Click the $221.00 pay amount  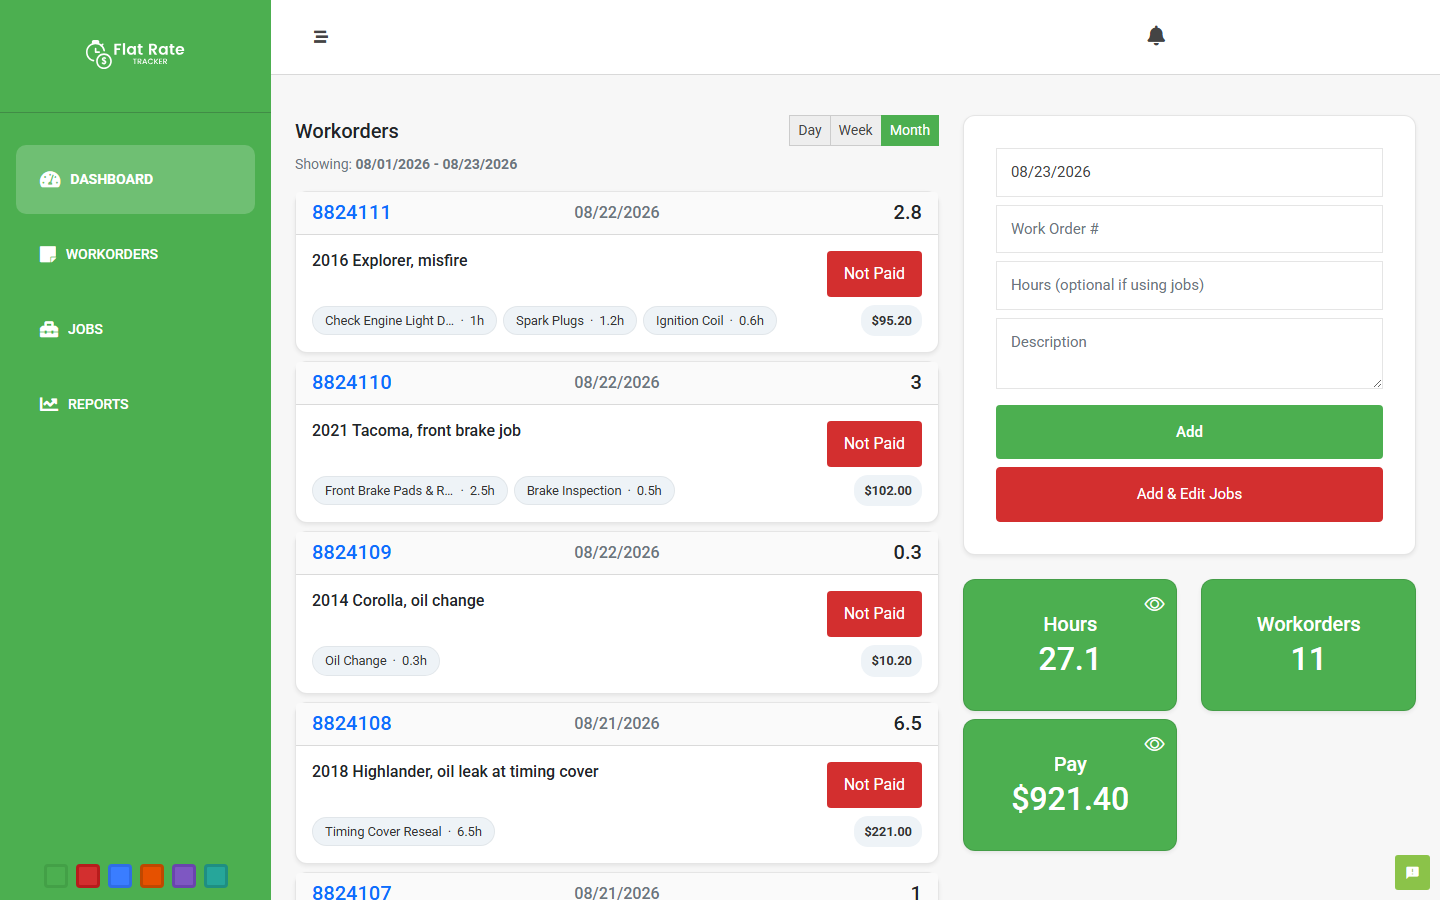[x=888, y=832]
